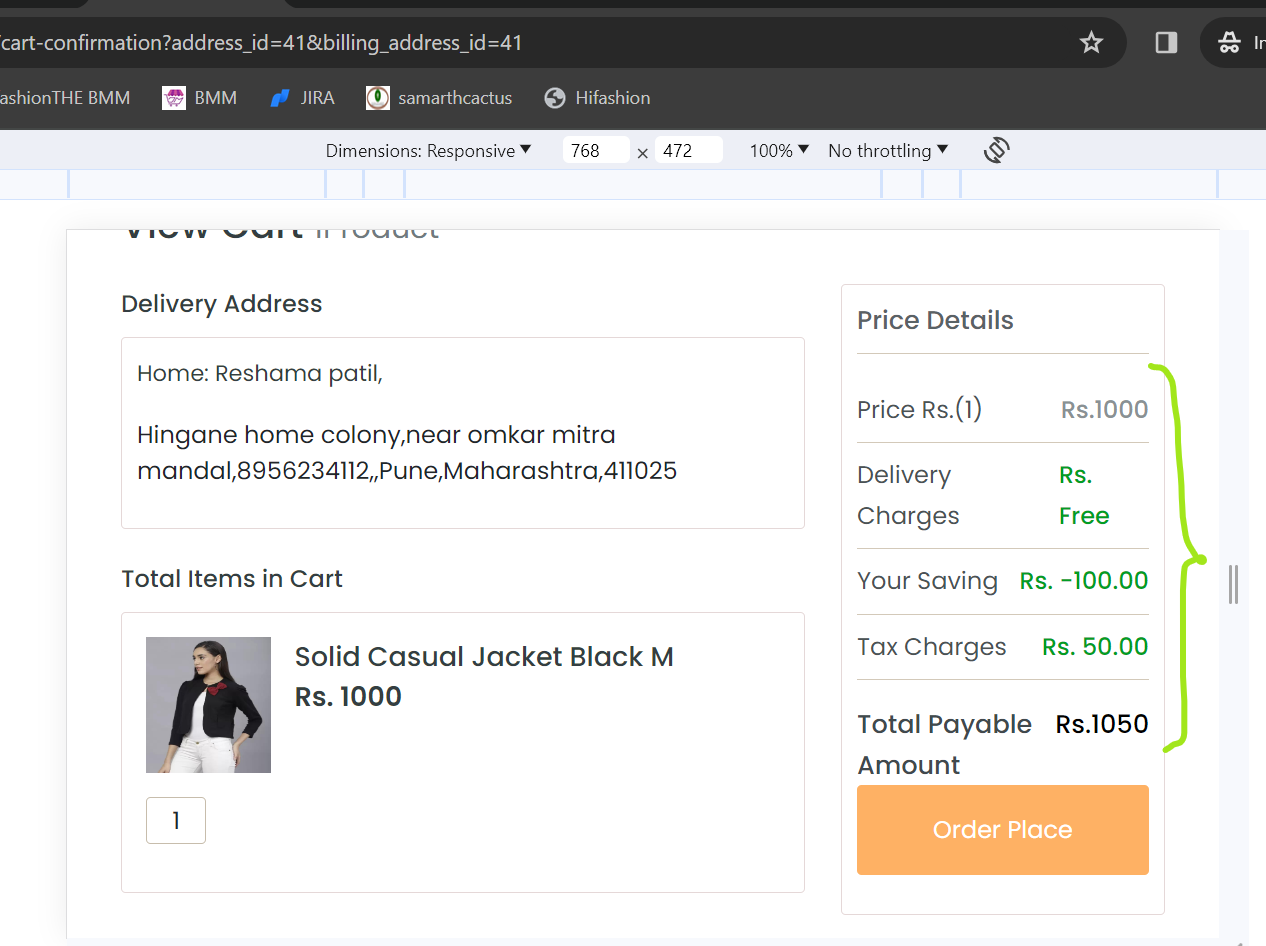Screen dimensions: 1266x946
Task: Expand the Dimensions: Responsive dropdown
Action: coord(429,151)
